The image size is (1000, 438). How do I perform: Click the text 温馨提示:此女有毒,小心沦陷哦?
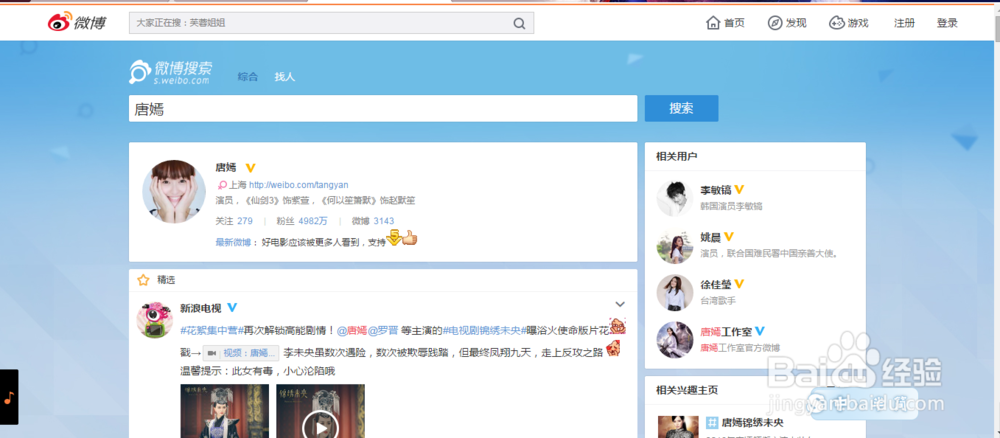coord(258,371)
